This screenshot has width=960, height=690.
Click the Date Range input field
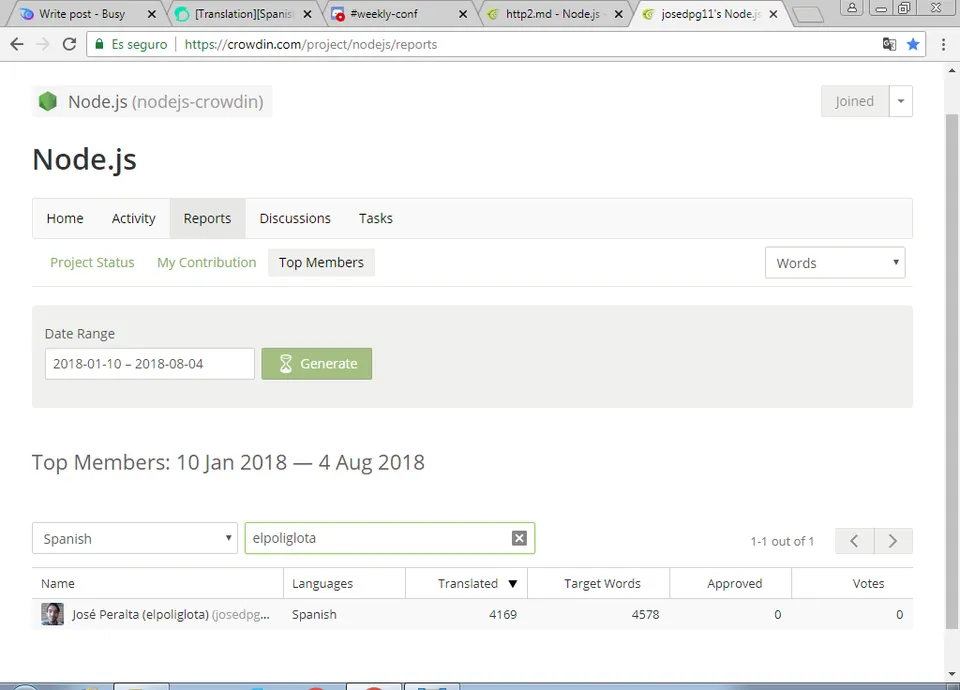(x=149, y=364)
